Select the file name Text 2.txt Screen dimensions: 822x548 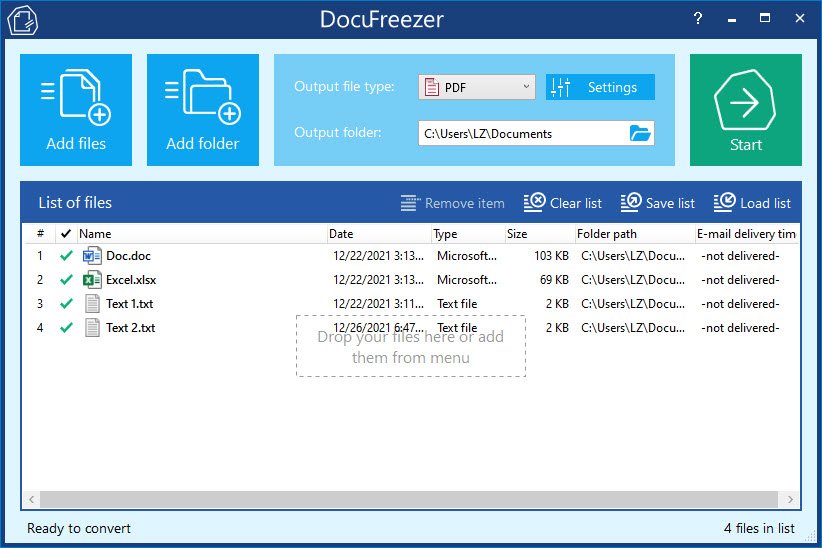131,328
